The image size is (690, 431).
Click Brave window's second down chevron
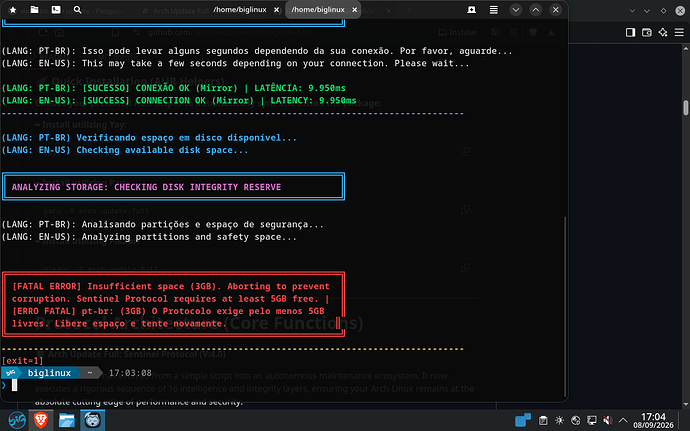tap(647, 11)
